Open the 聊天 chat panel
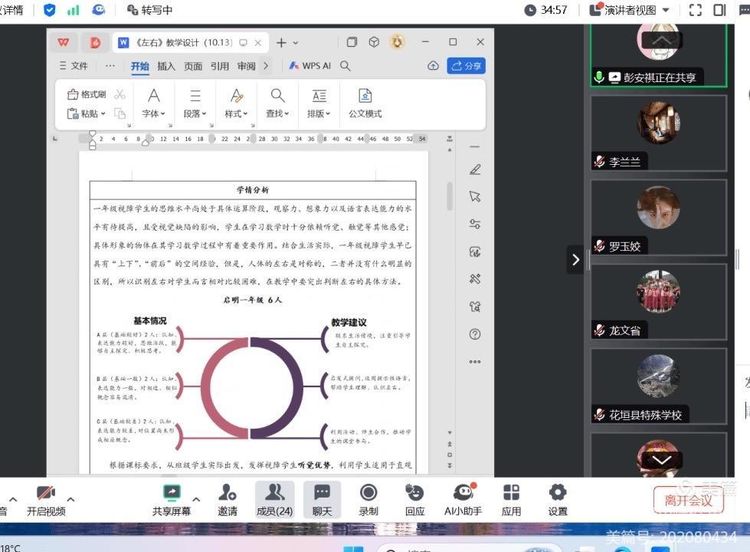This screenshot has height=552, width=750. 322,500
